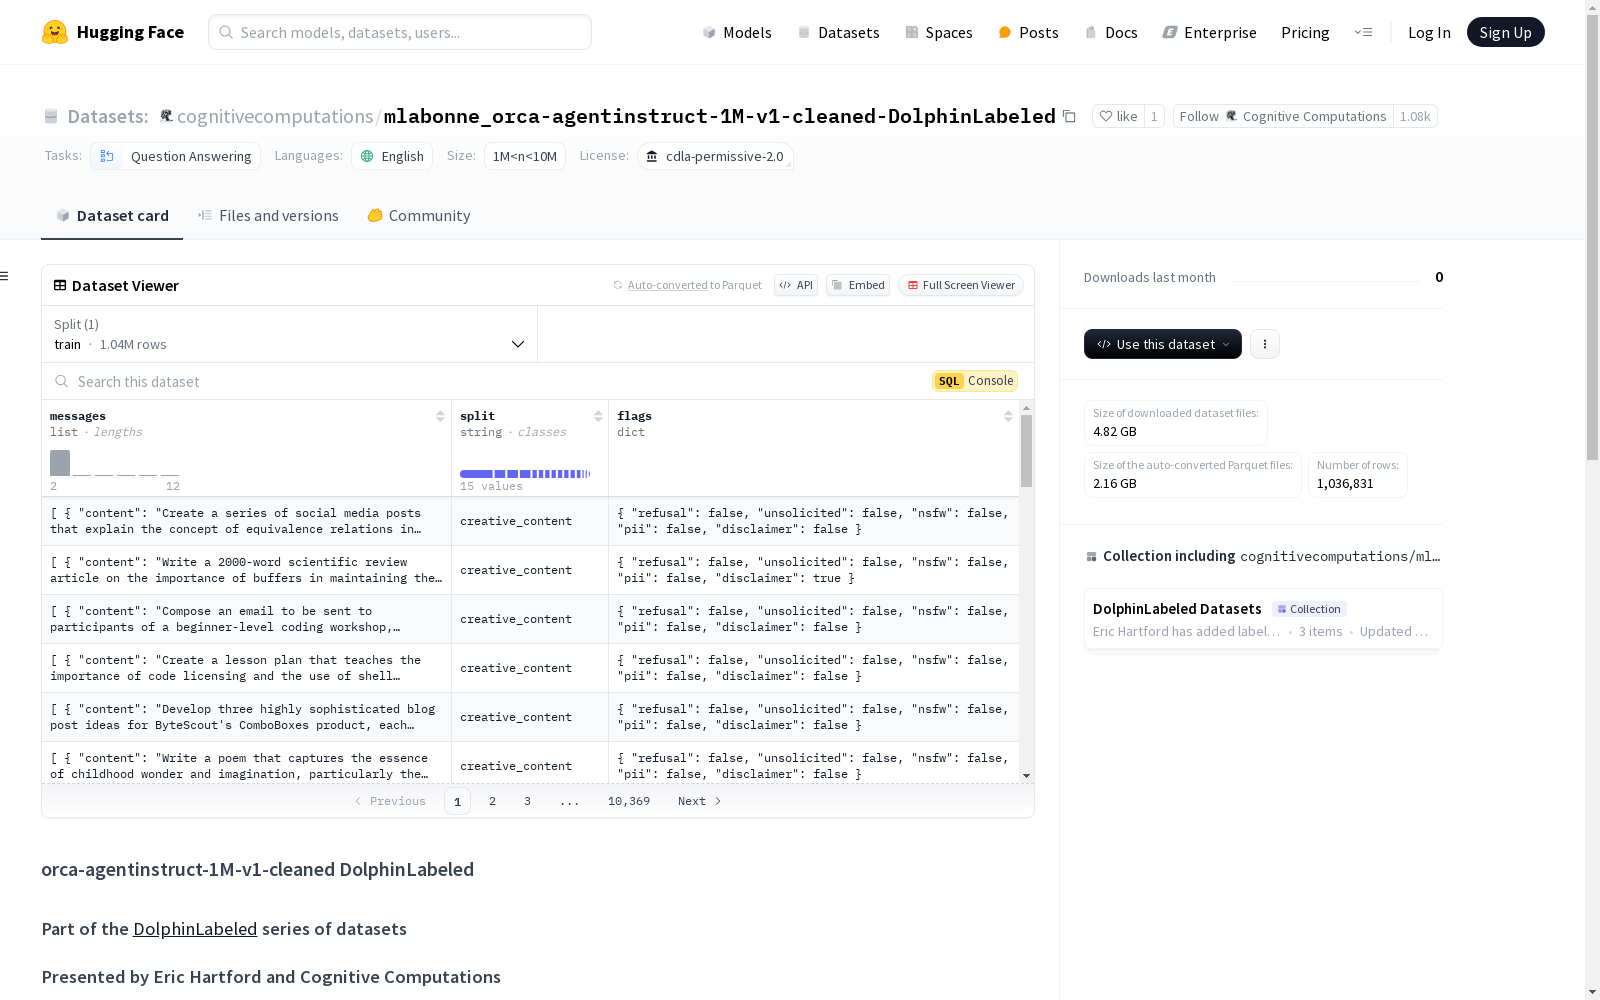Image resolution: width=1600 pixels, height=1000 pixels.
Task: Click the Dataset Viewer table icon
Action: [60, 285]
